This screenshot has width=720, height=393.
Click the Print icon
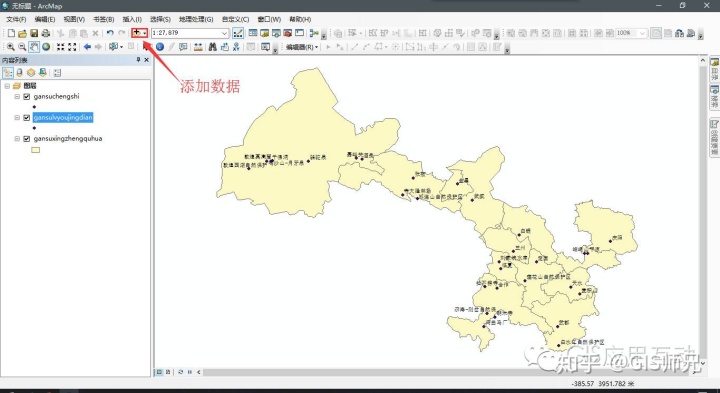click(45, 33)
